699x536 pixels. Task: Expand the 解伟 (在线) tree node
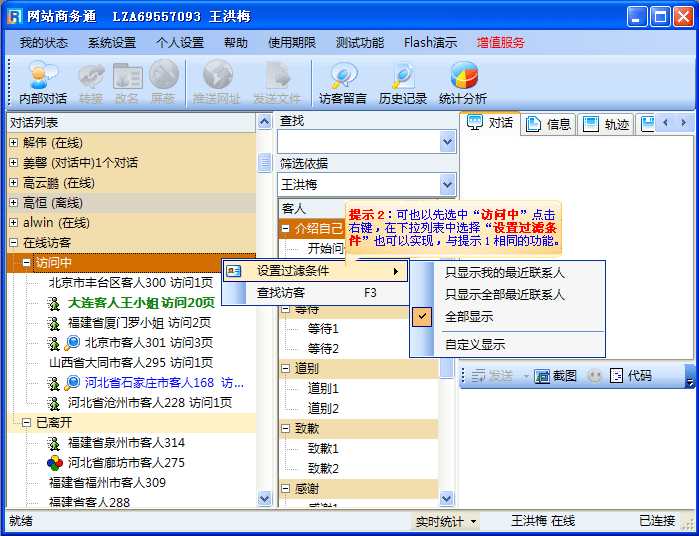click(13, 143)
